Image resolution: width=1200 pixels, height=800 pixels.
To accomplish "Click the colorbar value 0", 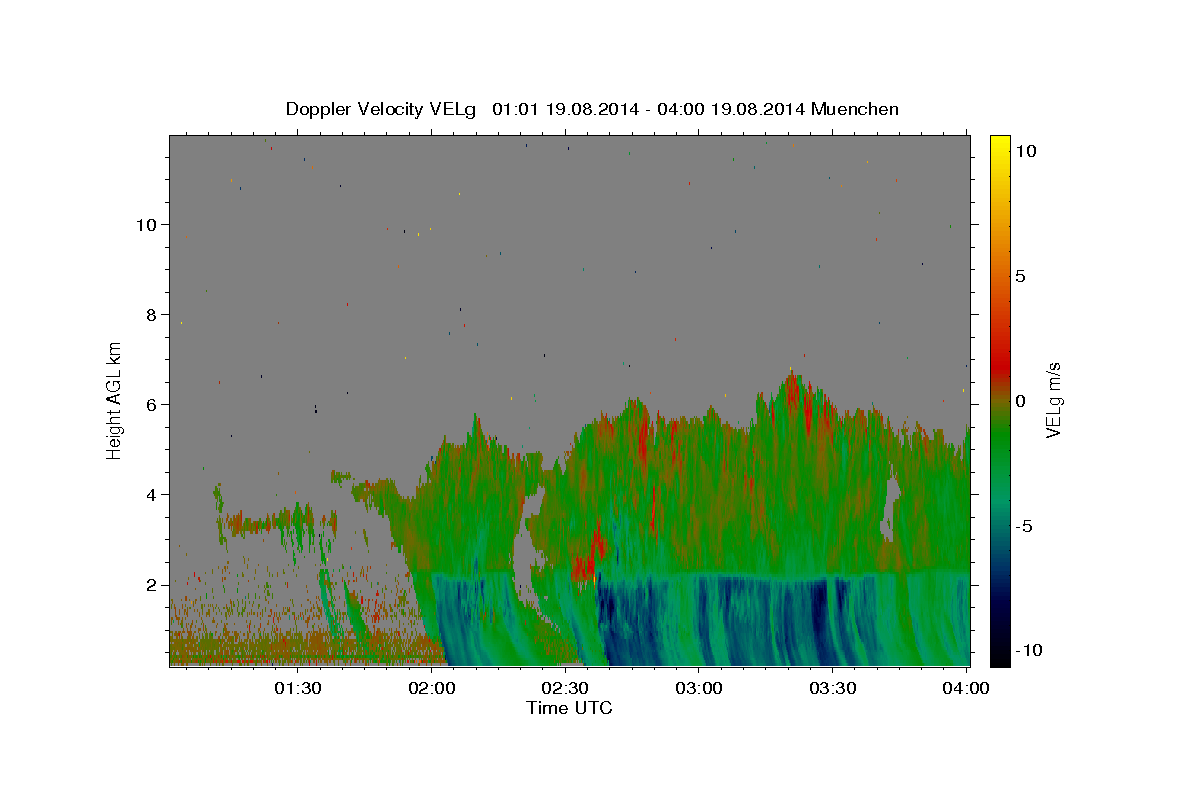I will point(1020,401).
